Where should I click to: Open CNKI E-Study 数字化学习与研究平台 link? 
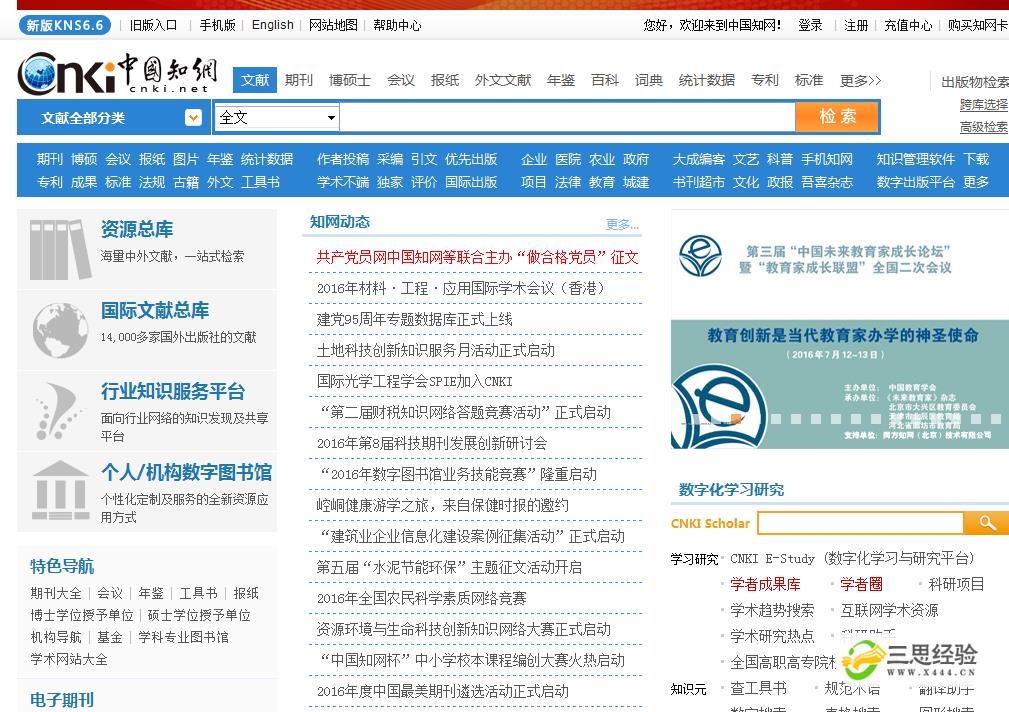pos(852,558)
